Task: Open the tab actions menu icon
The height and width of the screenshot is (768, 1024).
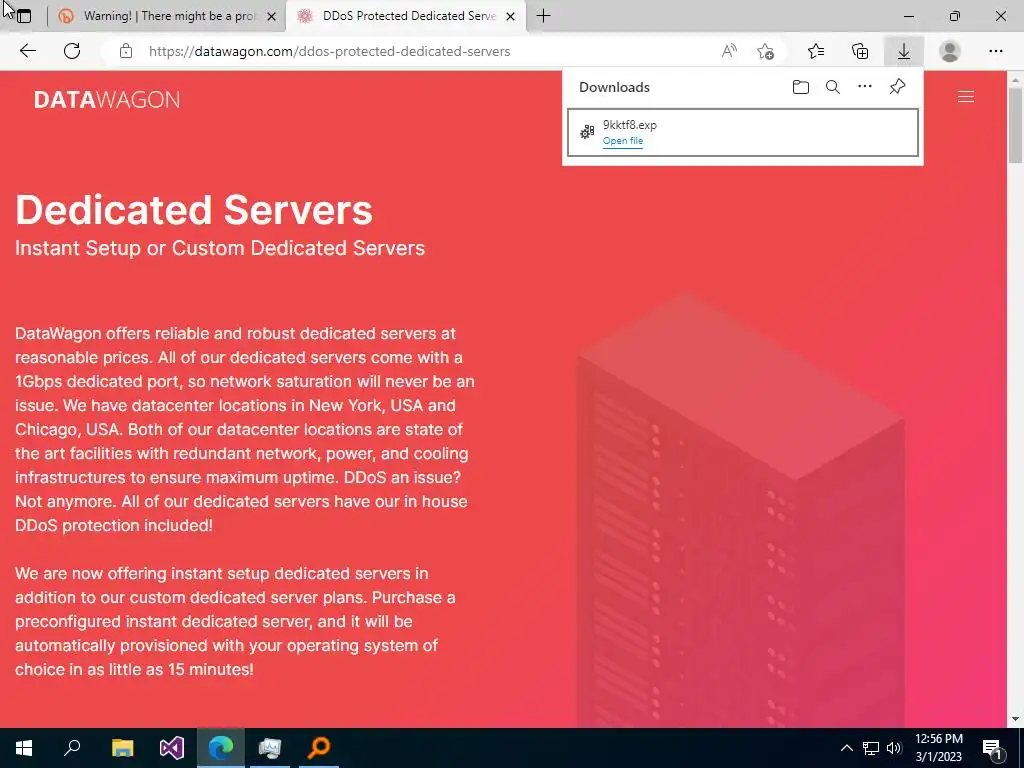Action: (x=24, y=16)
